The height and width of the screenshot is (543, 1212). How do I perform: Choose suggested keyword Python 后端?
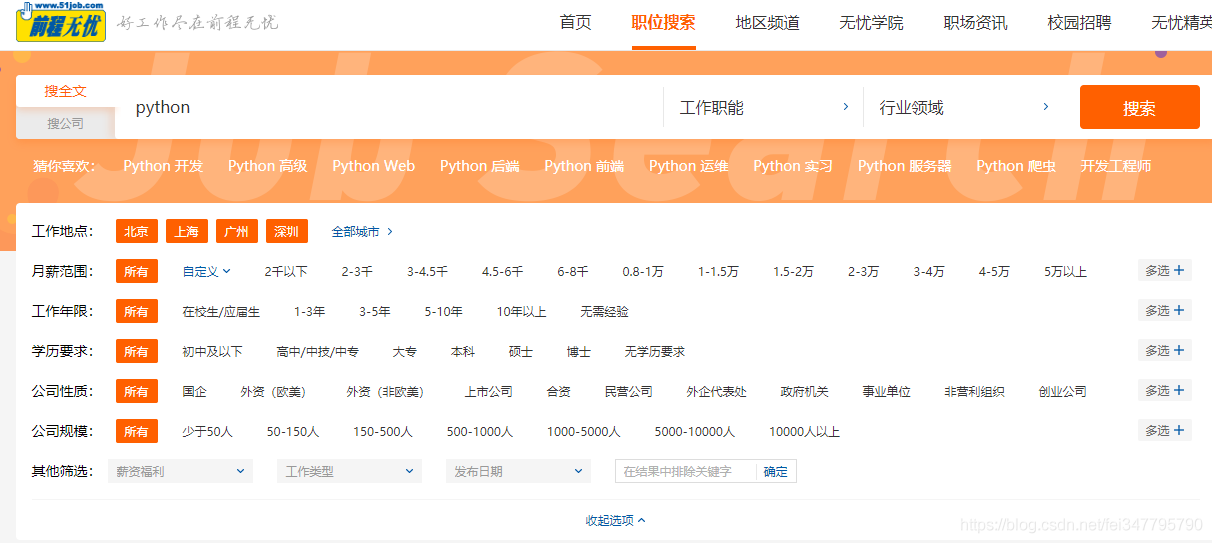(x=479, y=166)
